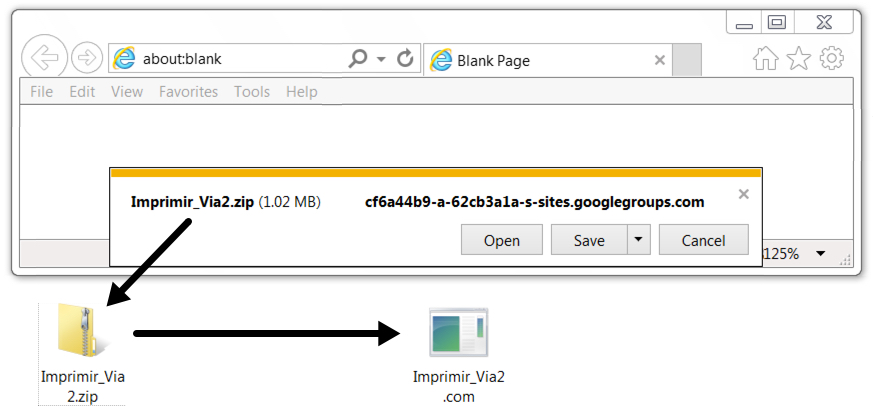Viewport: 873px width, 412px height.
Task: Click Cancel in the download prompt
Action: click(703, 240)
